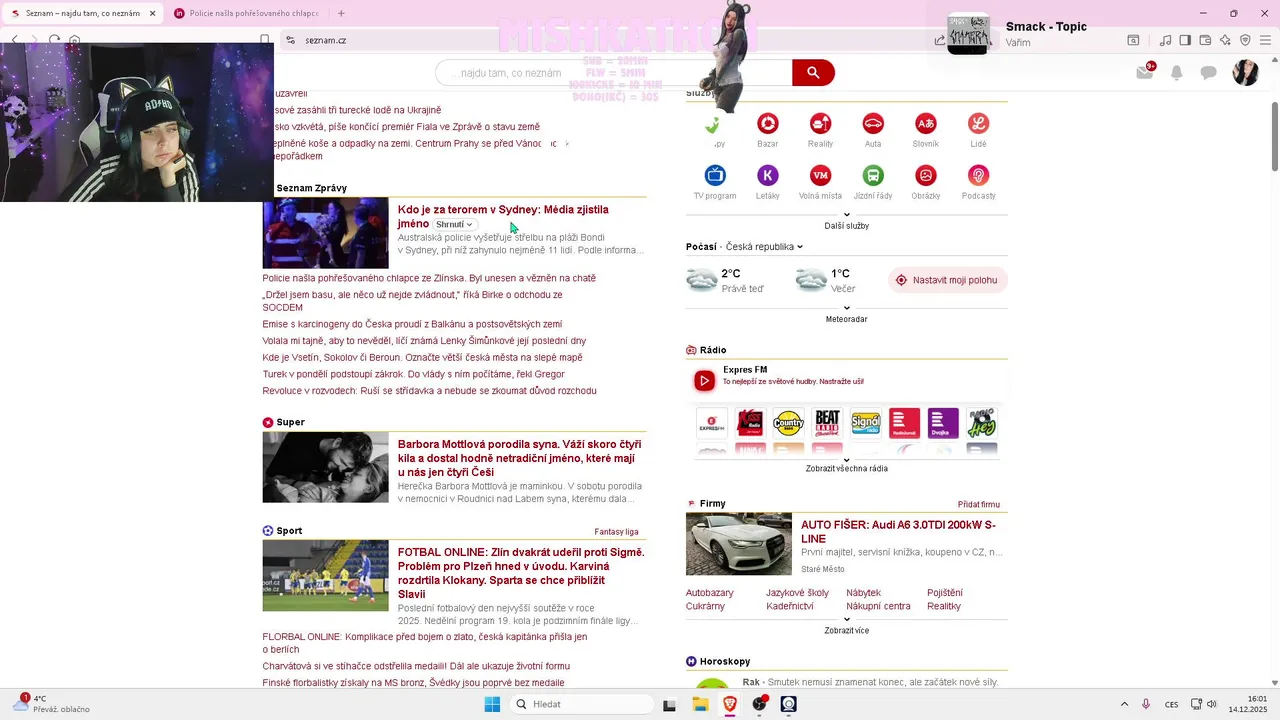Click the Sydney news thumbnail image
This screenshot has width=1280, height=720.
tap(325, 233)
